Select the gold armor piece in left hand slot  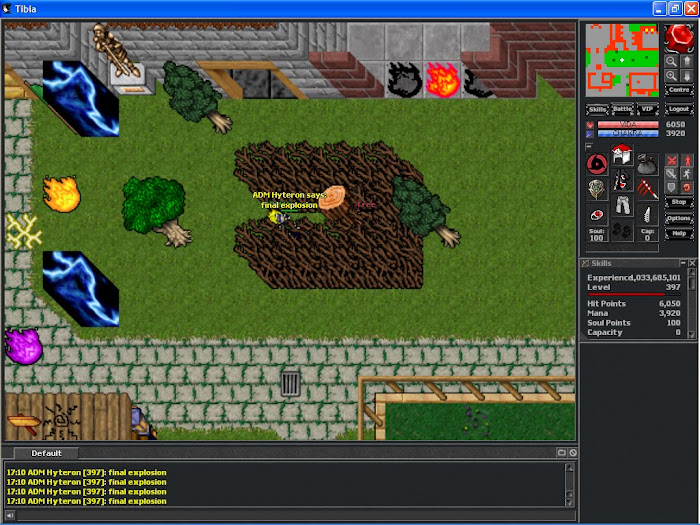click(x=597, y=189)
